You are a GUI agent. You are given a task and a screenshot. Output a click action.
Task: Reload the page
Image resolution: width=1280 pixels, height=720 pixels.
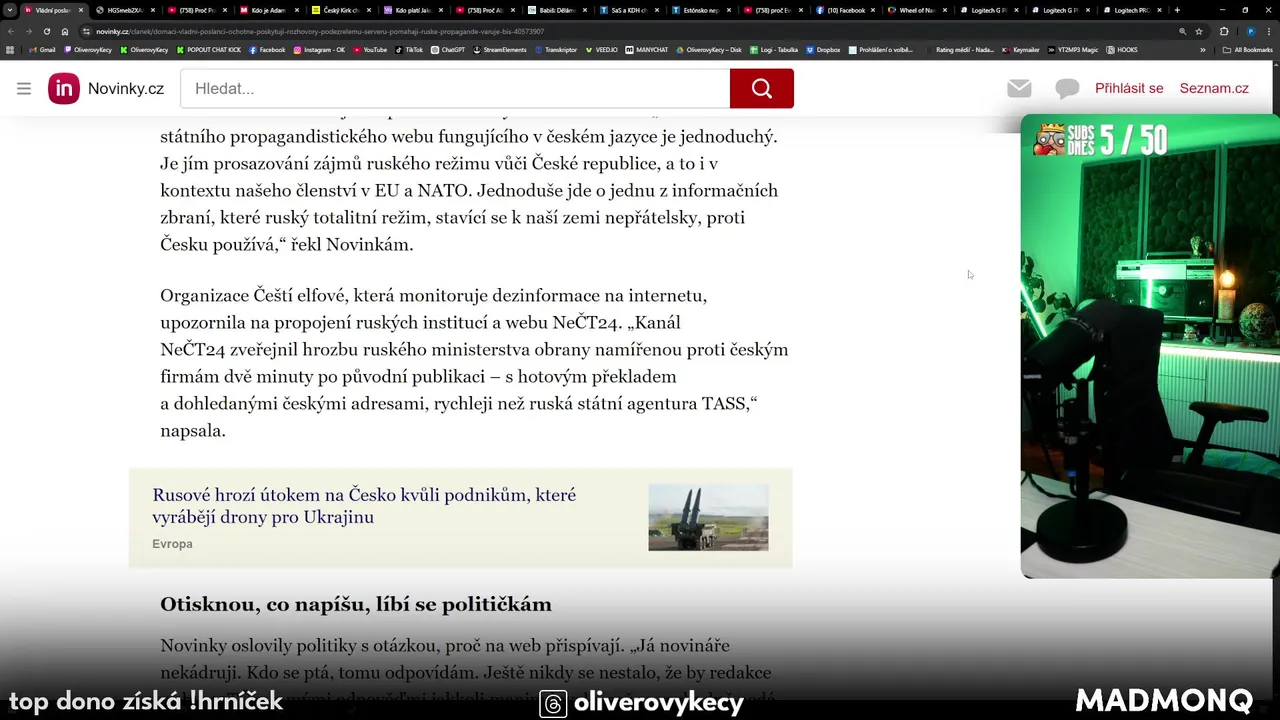tap(46, 31)
